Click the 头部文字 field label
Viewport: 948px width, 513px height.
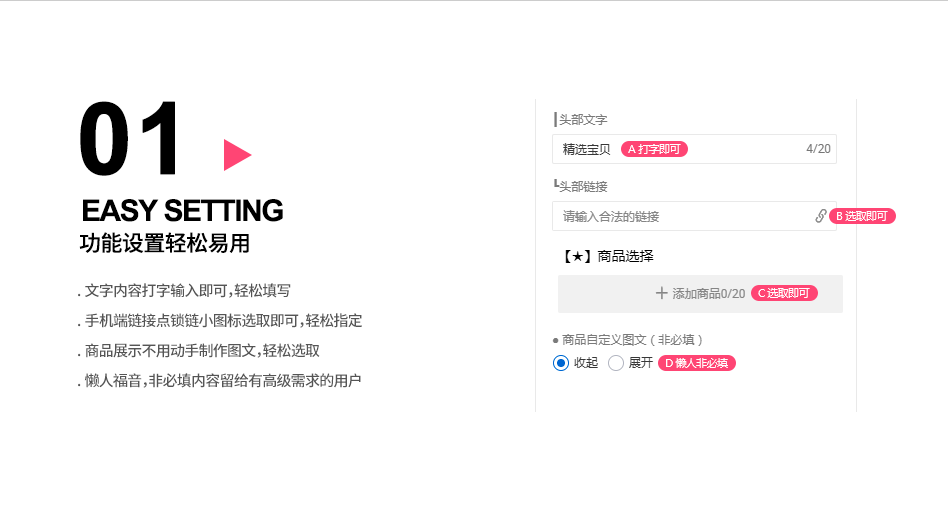[583, 120]
